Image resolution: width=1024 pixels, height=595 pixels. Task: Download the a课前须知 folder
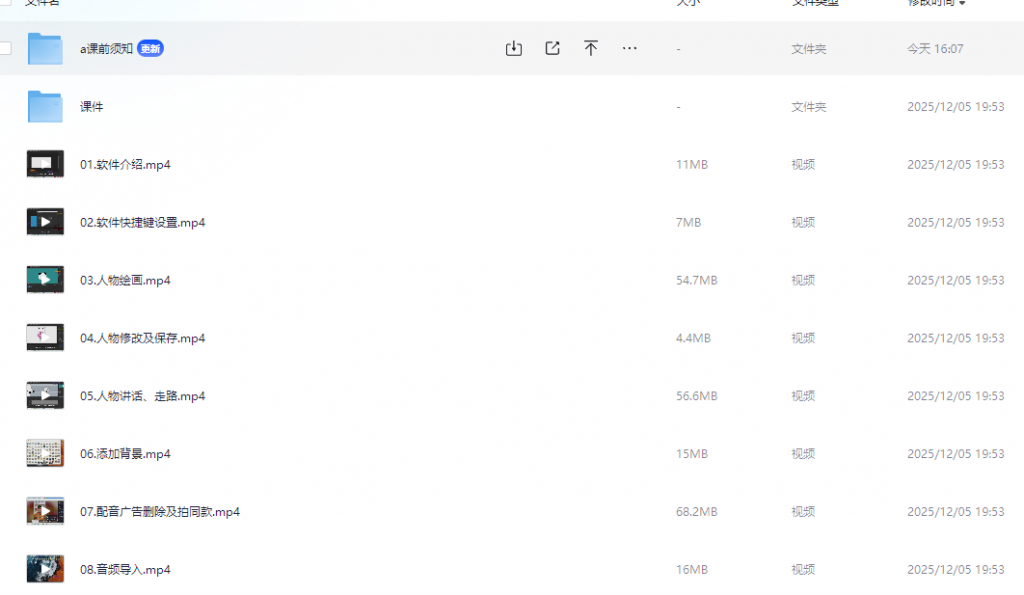pyautogui.click(x=514, y=48)
